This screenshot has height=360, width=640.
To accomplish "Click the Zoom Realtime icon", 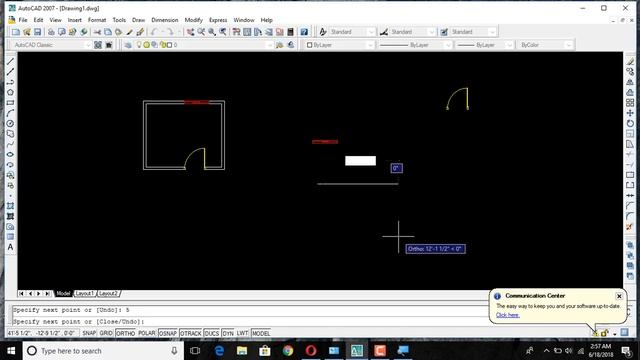I will (x=201, y=32).
